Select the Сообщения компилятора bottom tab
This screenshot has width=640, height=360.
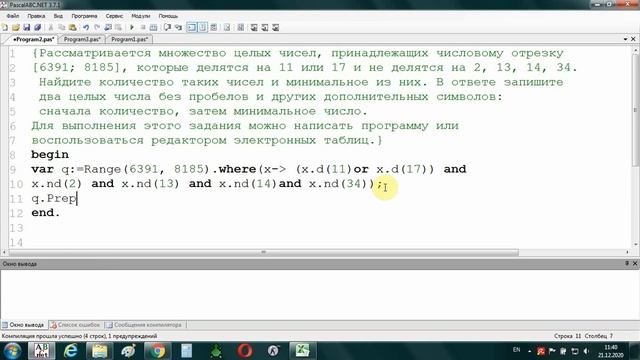pyautogui.click(x=144, y=325)
